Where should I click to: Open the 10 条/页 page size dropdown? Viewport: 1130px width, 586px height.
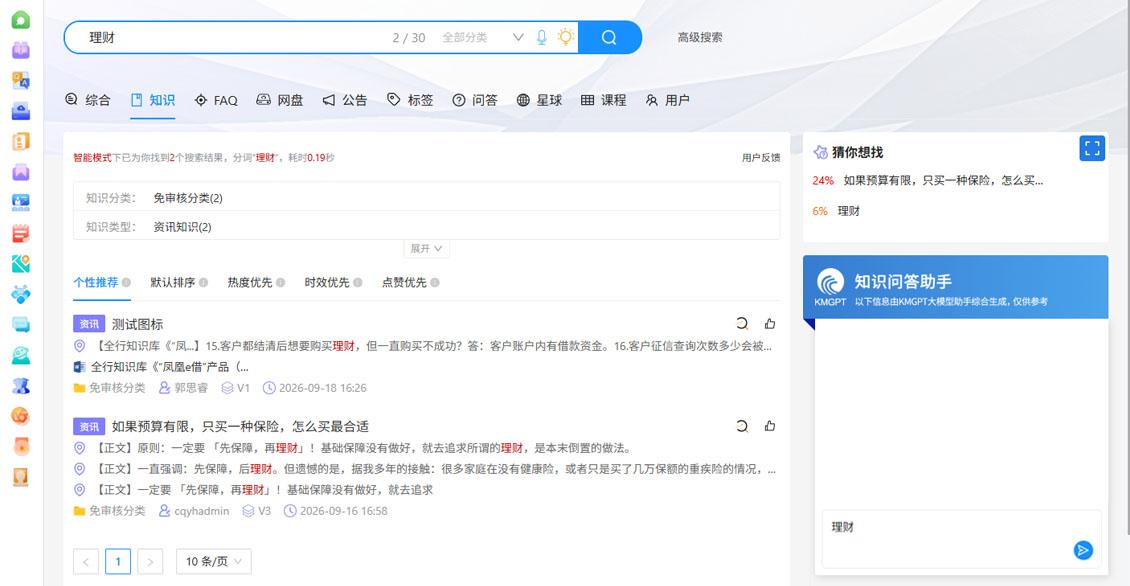click(x=213, y=561)
